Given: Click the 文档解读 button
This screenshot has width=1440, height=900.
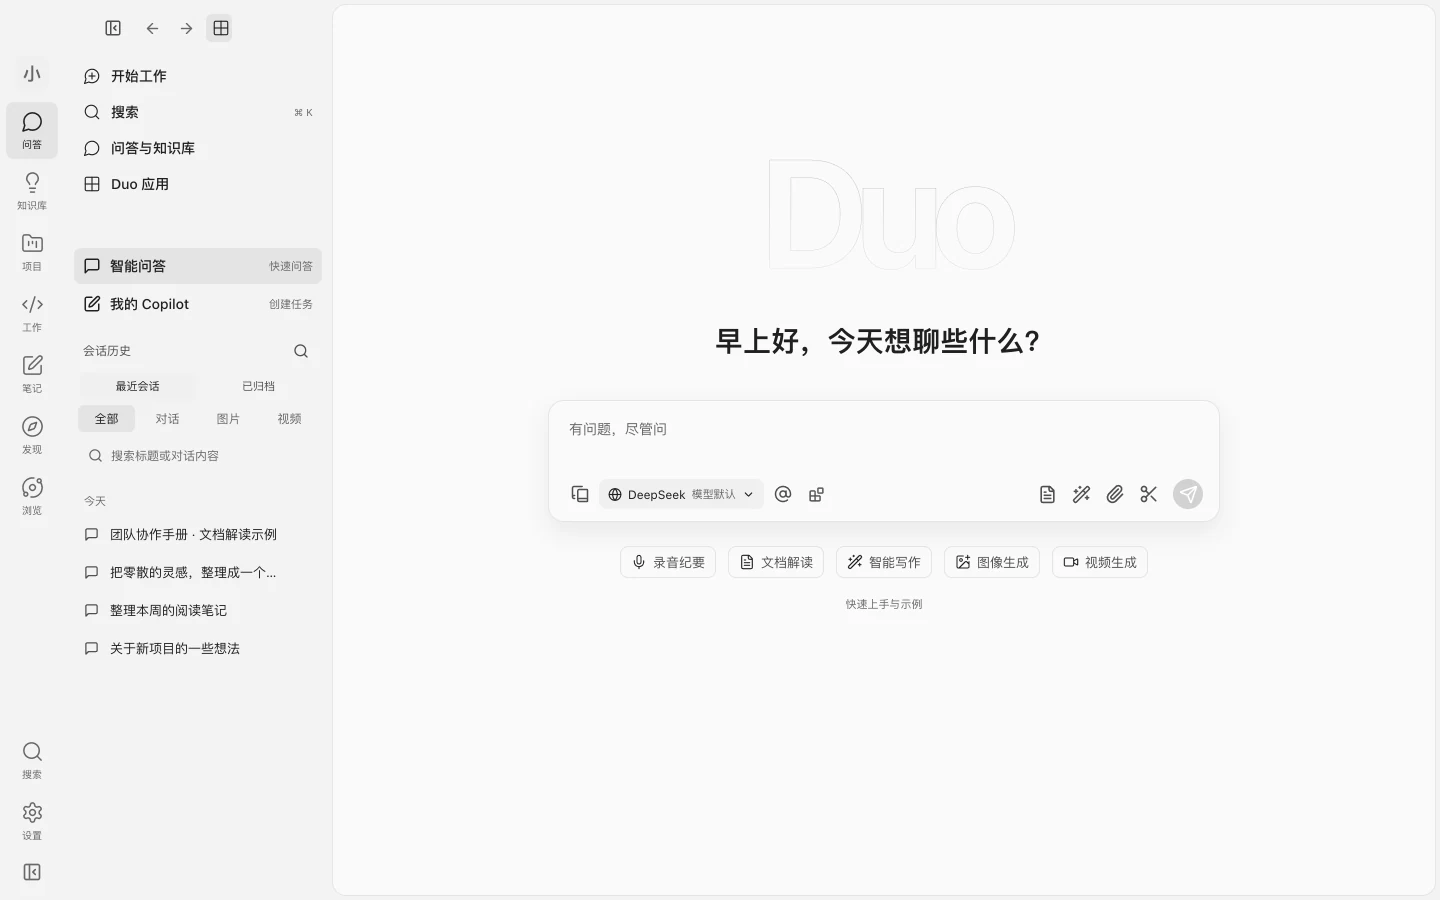Looking at the screenshot, I should point(776,562).
